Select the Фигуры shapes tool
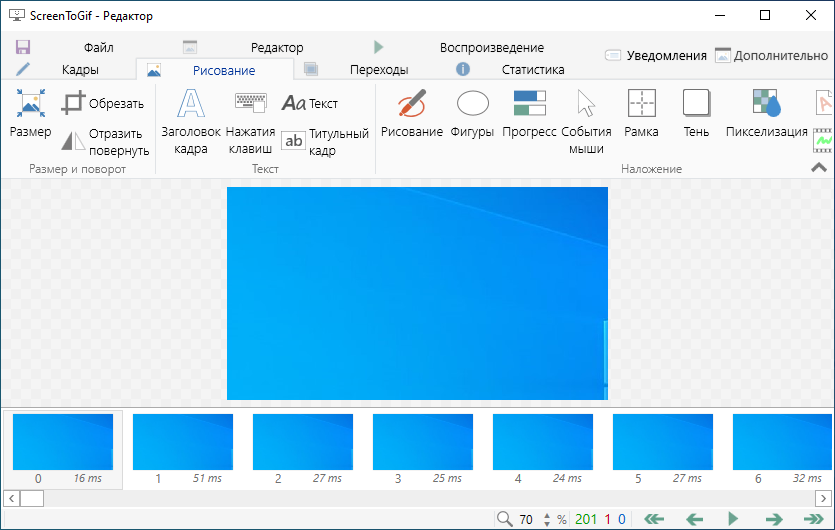The width and height of the screenshot is (835, 530). coord(472,114)
